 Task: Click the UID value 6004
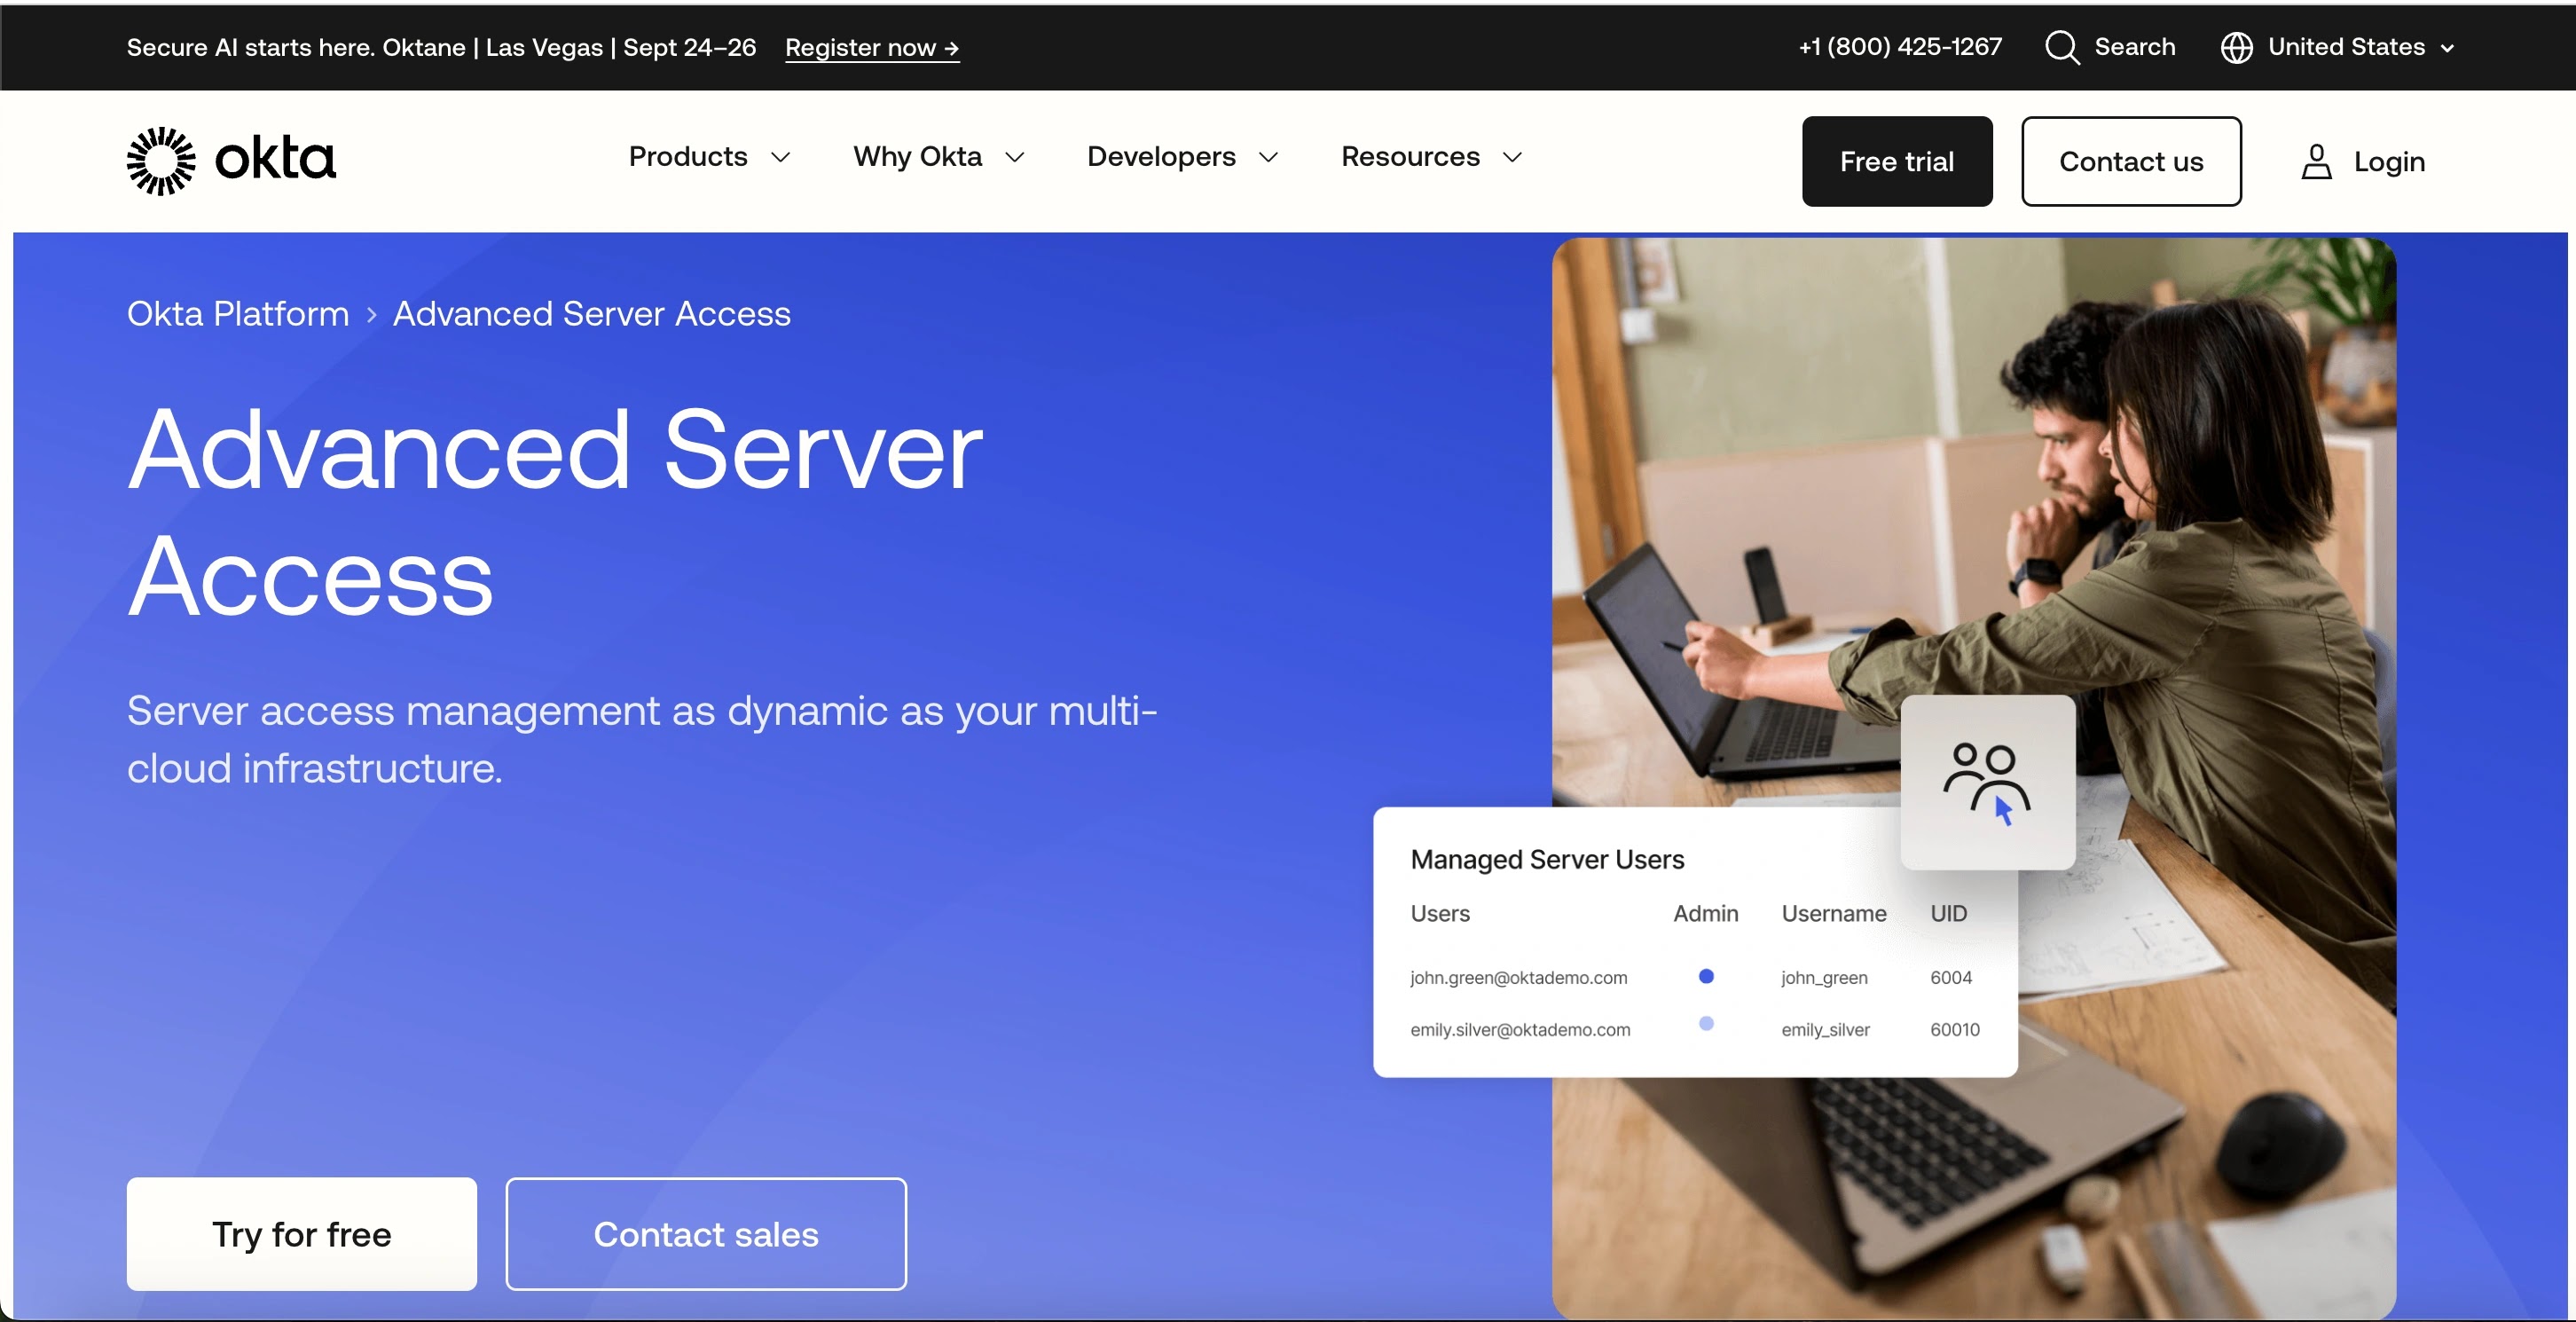[x=1950, y=977]
